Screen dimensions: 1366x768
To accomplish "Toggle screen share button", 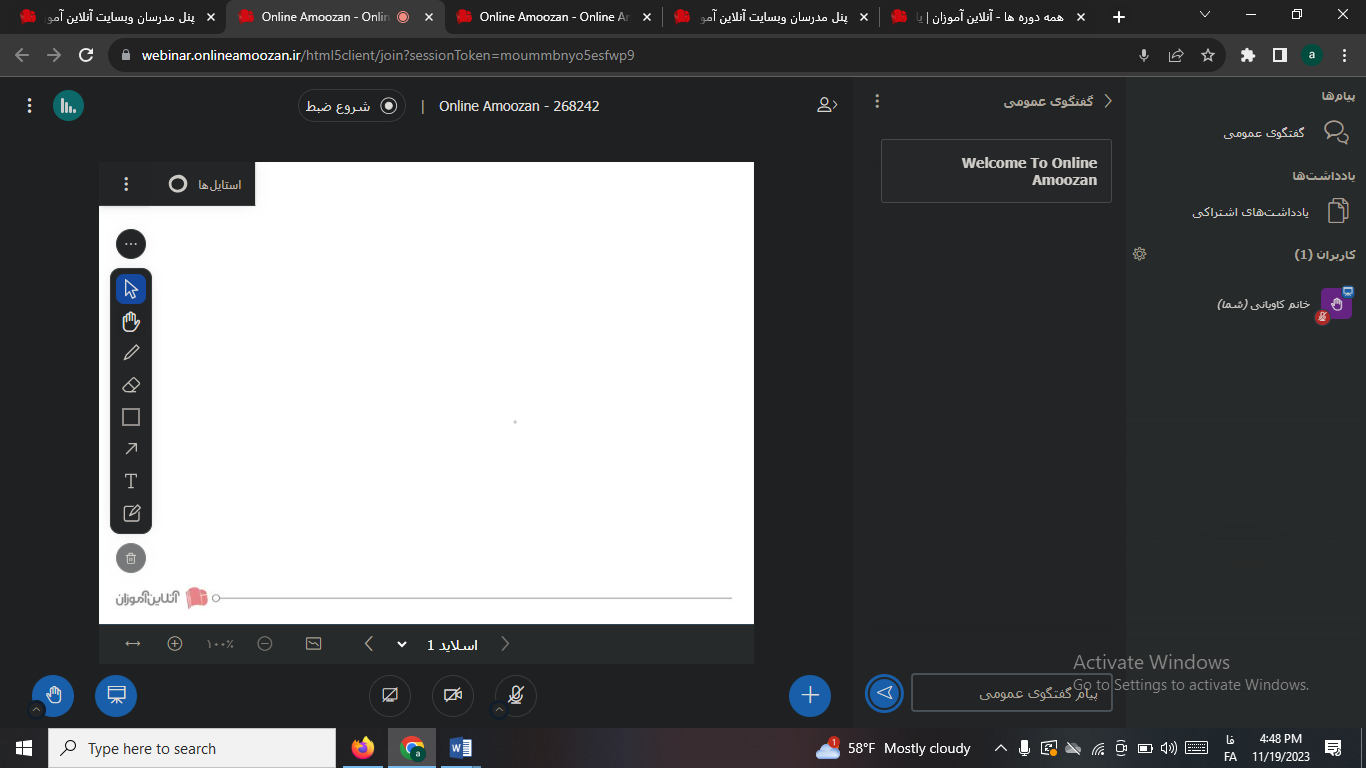I will click(390, 696).
